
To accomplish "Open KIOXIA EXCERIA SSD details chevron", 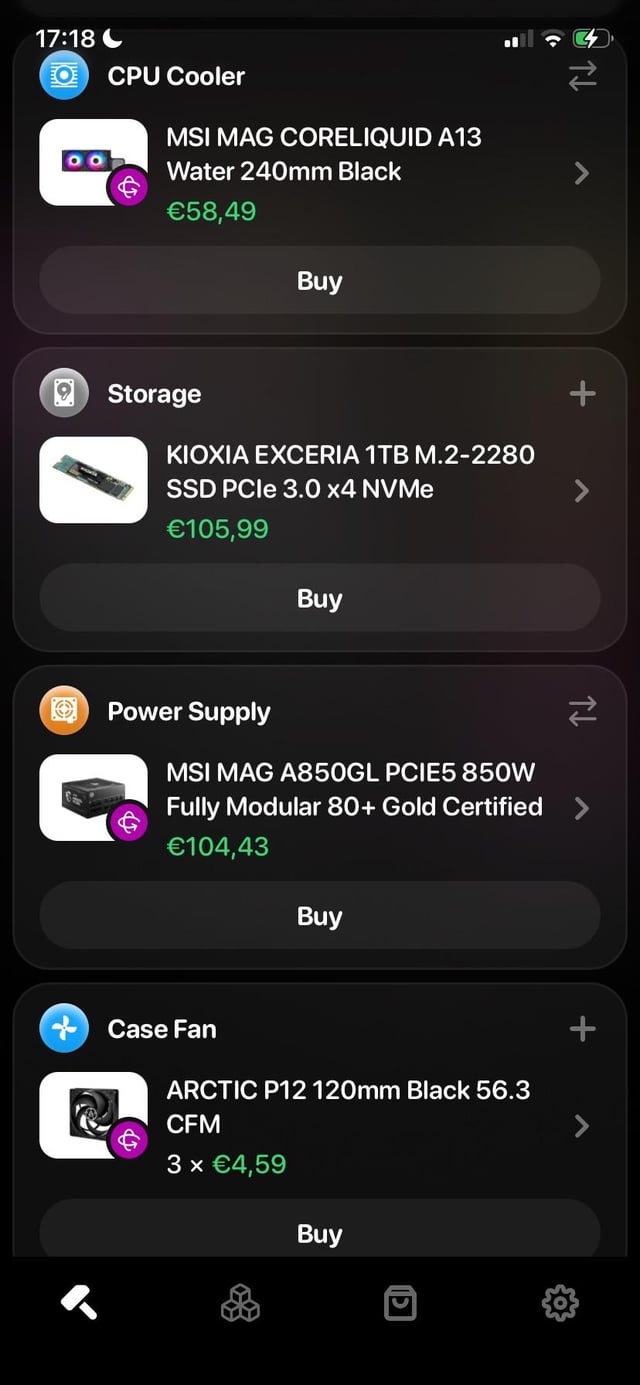I will point(582,491).
